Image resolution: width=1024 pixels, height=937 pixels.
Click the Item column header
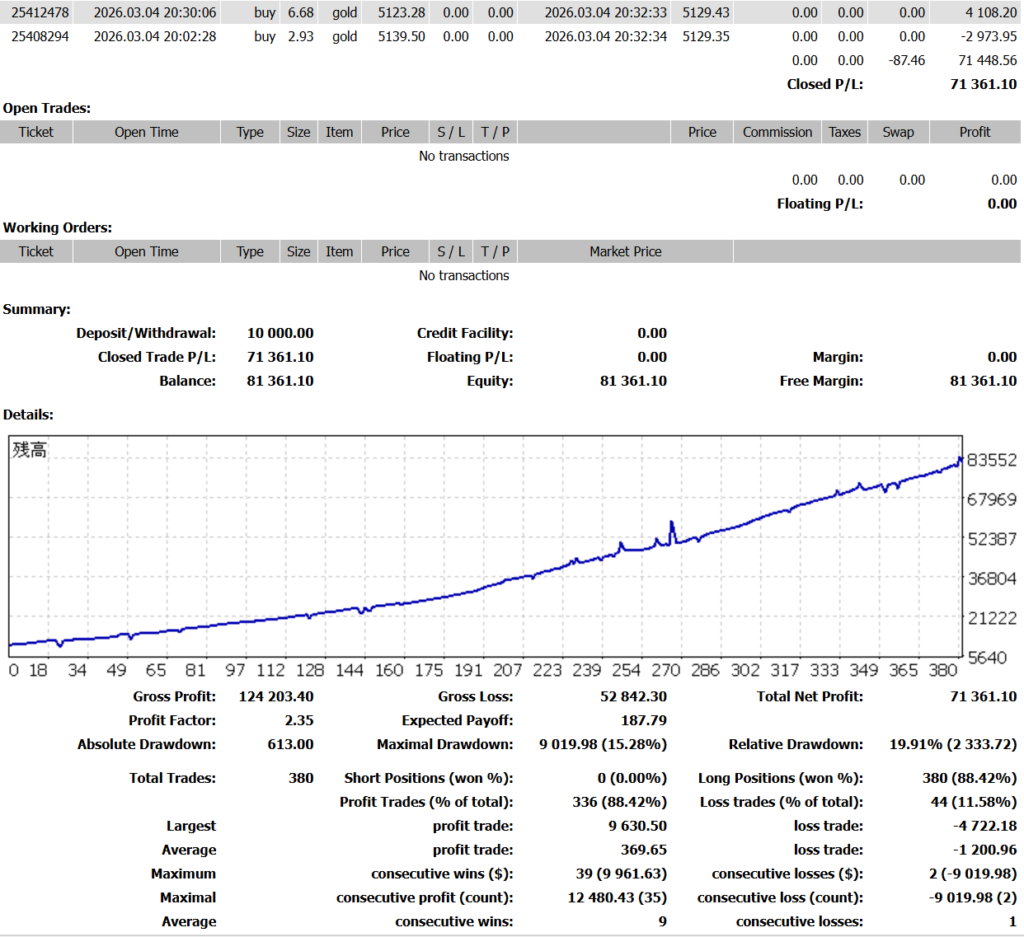[x=339, y=131]
